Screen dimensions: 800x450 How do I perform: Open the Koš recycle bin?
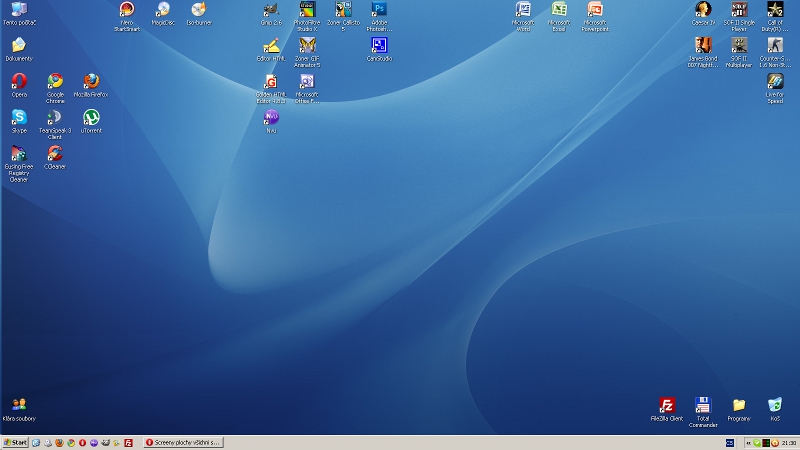click(775, 410)
